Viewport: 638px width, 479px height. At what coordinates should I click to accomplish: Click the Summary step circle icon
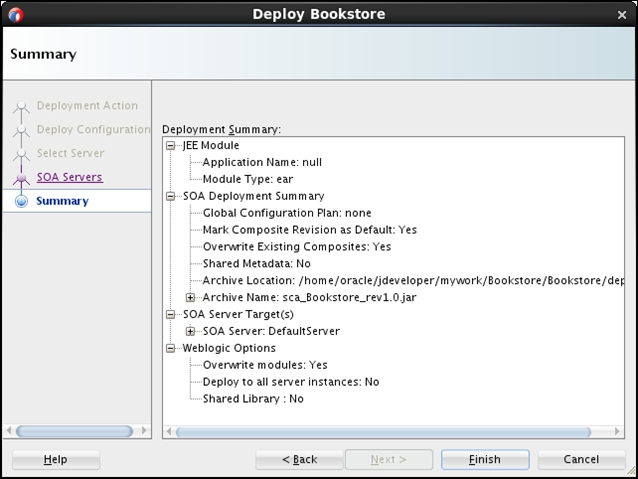(21, 201)
